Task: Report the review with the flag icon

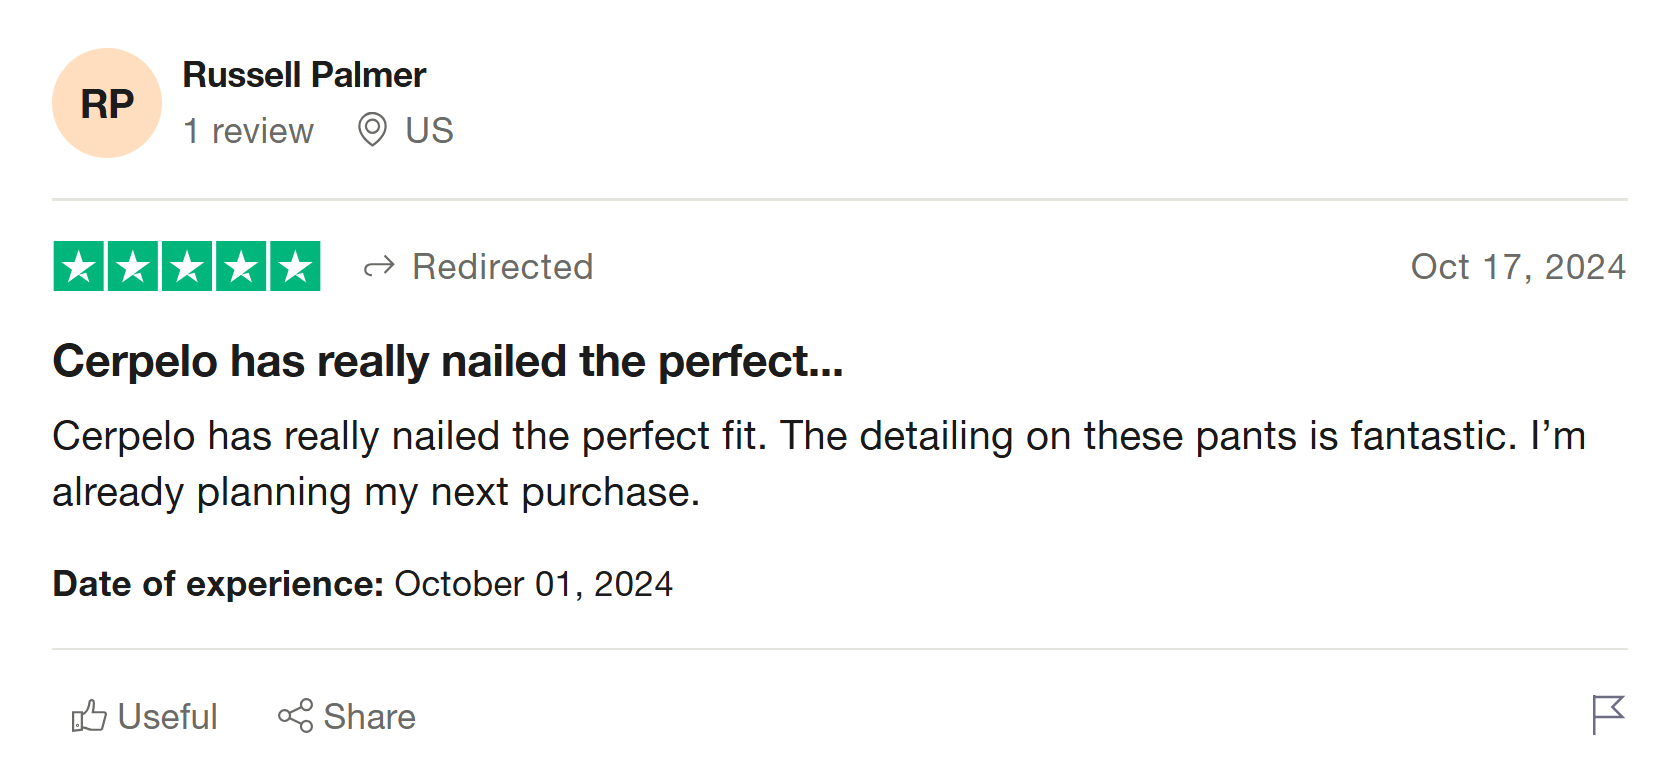Action: coord(1608,715)
